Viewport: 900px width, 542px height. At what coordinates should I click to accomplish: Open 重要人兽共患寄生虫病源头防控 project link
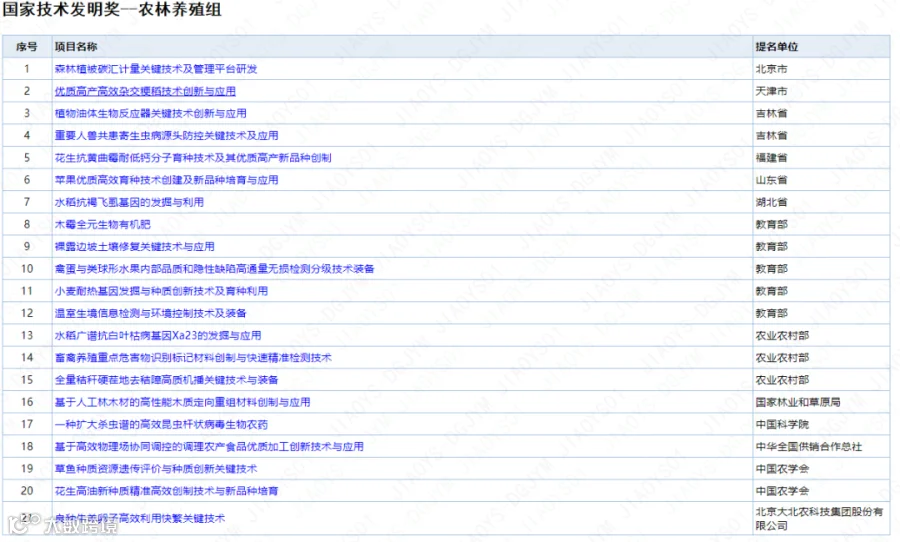pos(166,136)
